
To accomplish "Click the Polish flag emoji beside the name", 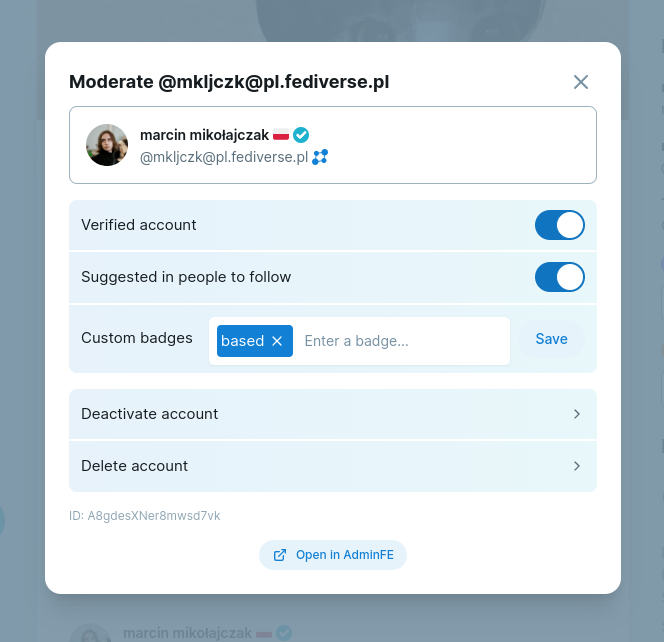I will coord(281,135).
